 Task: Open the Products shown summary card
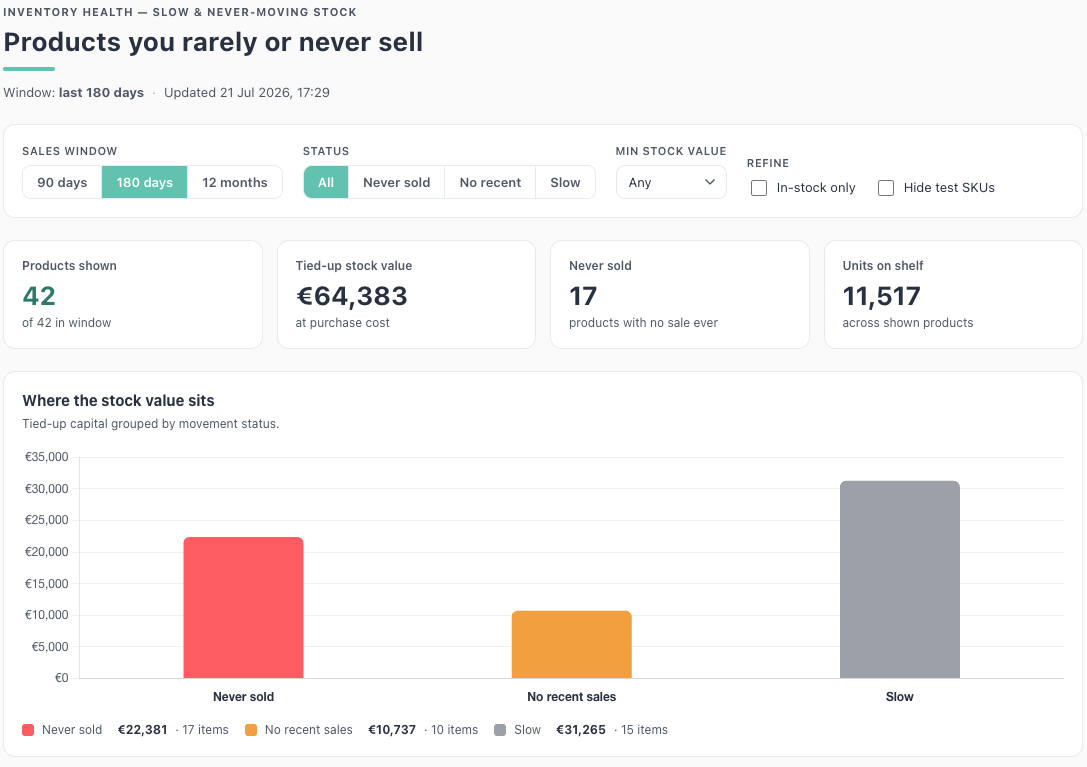133,294
